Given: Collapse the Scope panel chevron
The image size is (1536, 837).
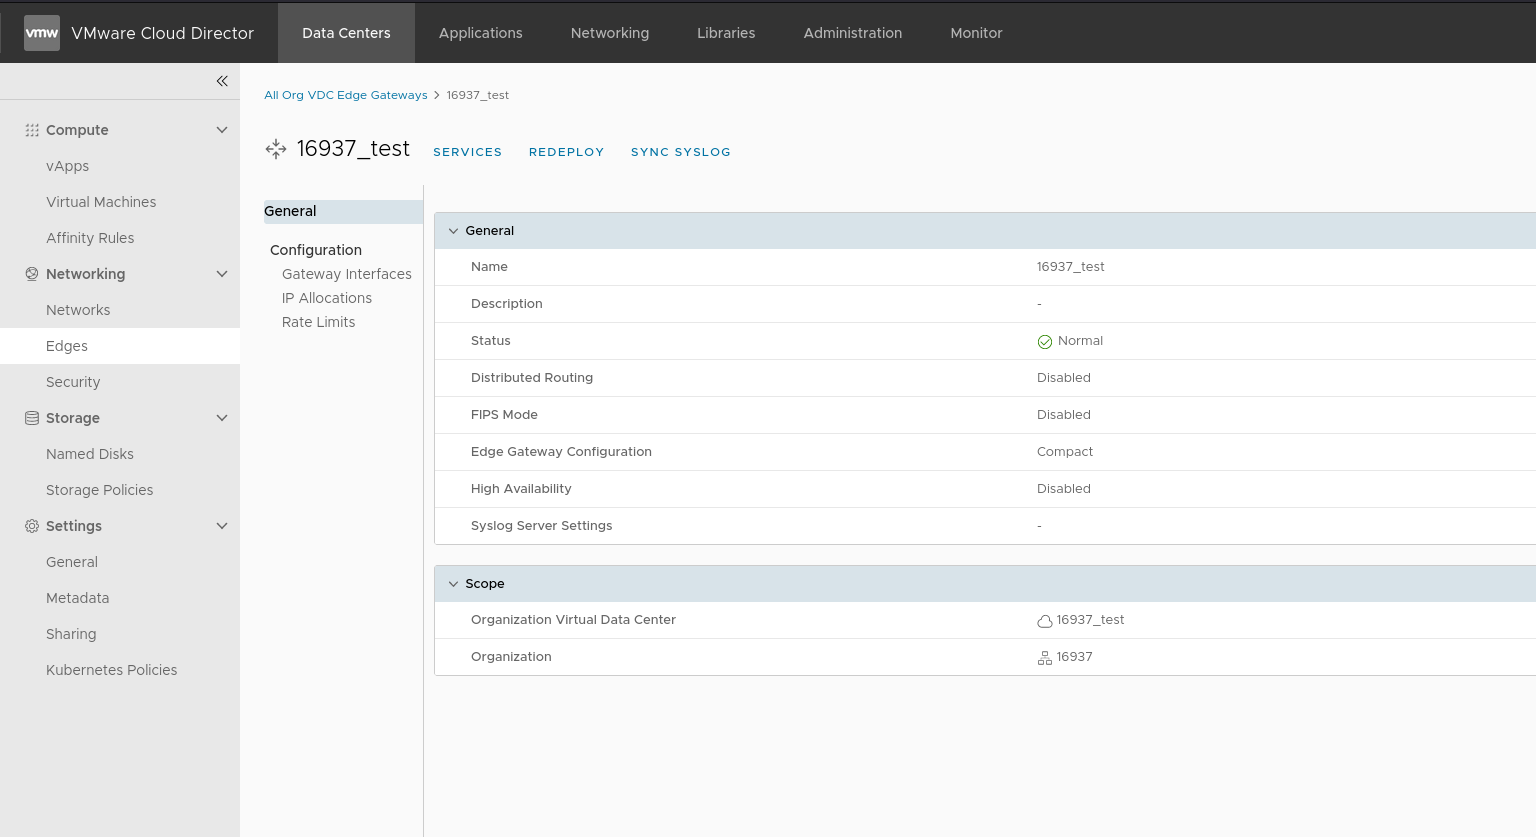Looking at the screenshot, I should [x=453, y=584].
